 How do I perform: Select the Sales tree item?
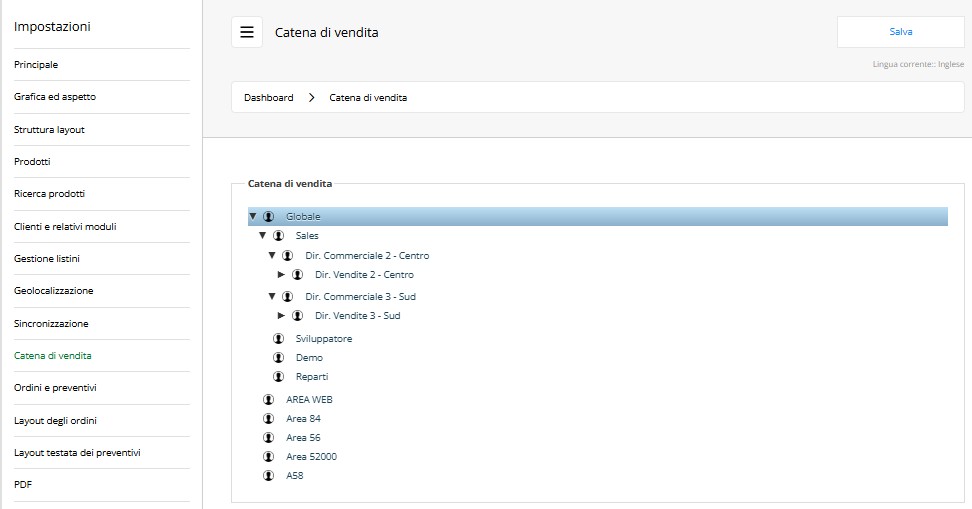[307, 236]
